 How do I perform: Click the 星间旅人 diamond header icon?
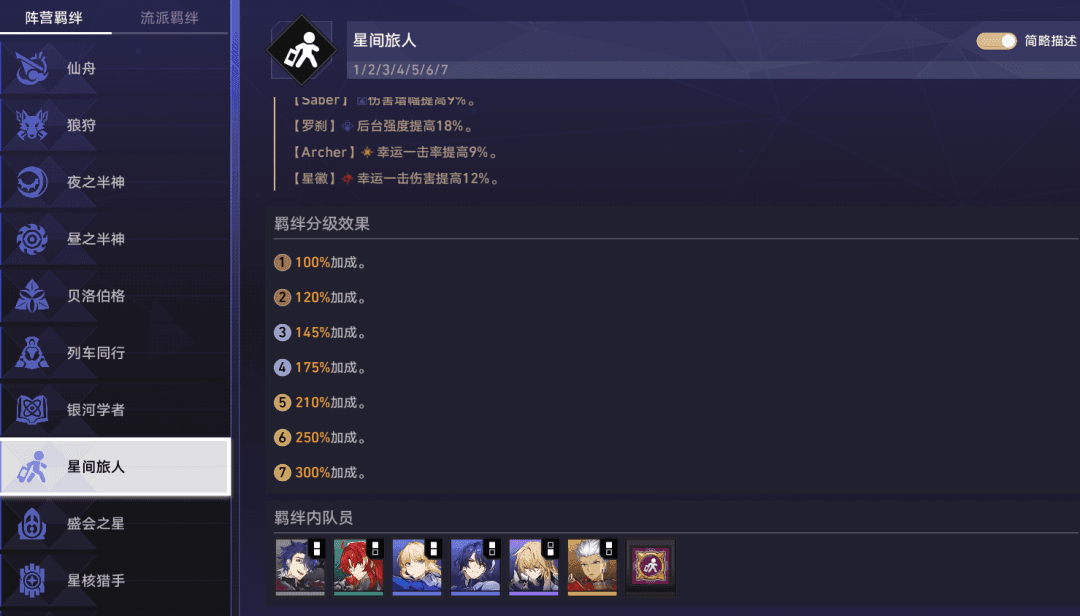tap(302, 50)
